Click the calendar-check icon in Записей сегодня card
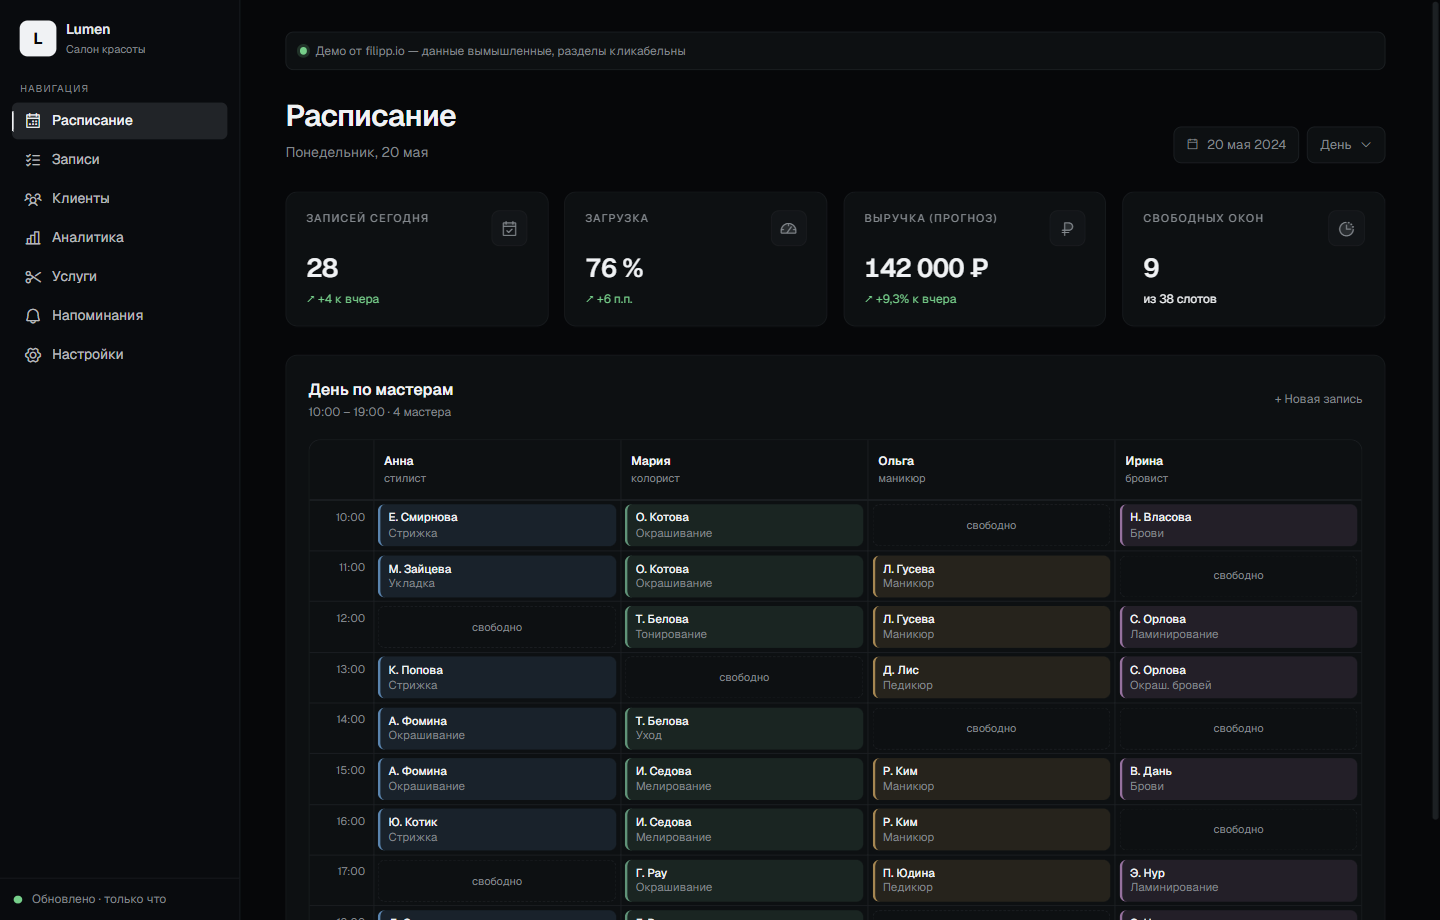 [x=509, y=229]
